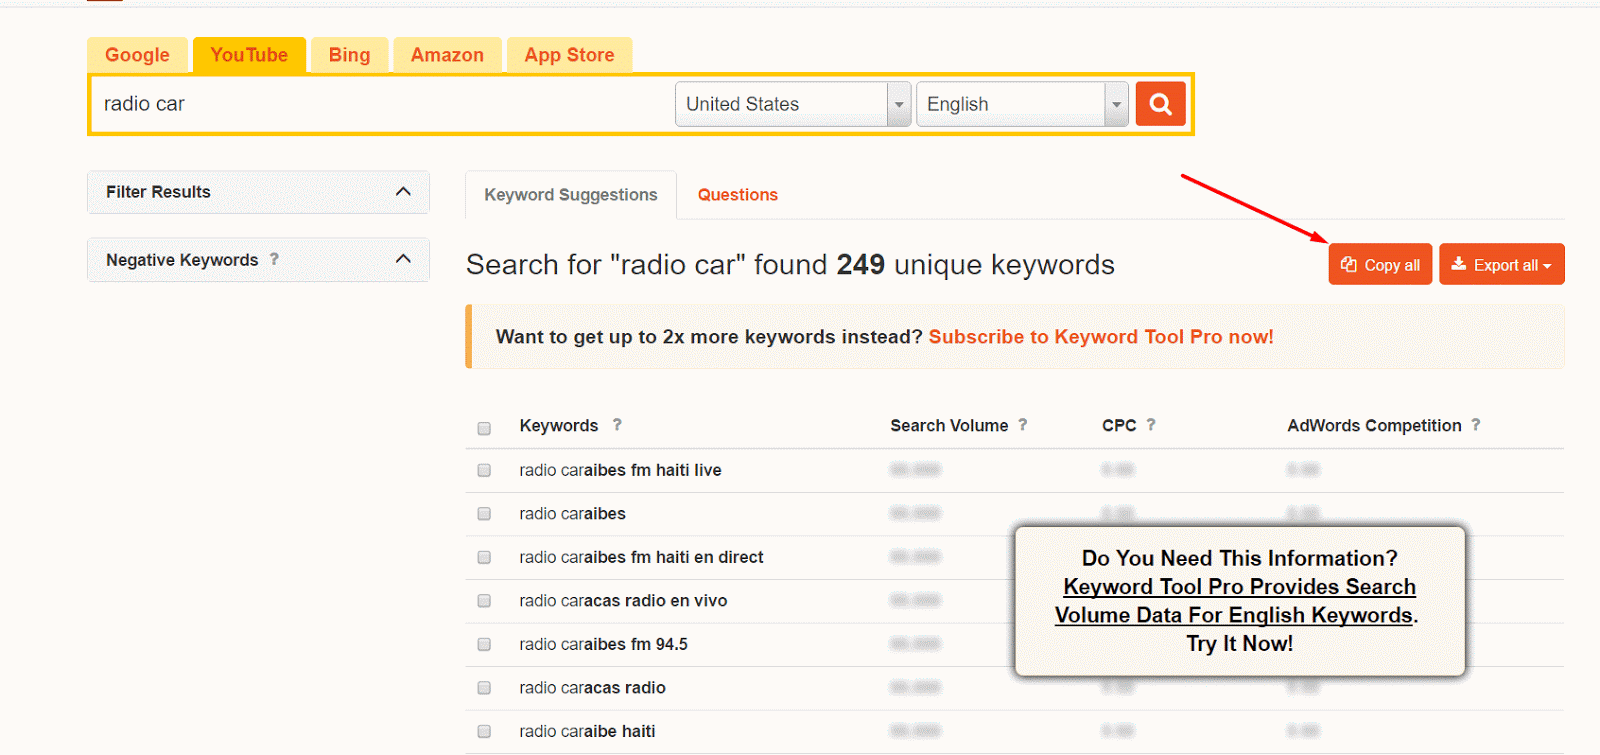Click the Copy all button
This screenshot has height=755, width=1600.
point(1380,265)
